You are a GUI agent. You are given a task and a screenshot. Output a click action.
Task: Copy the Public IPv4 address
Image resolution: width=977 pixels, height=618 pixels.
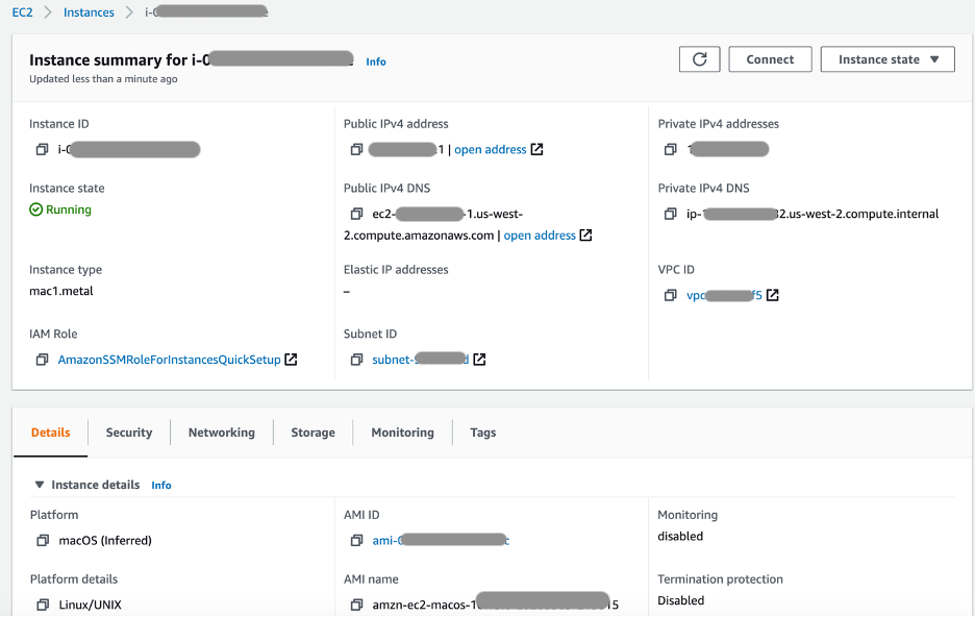(357, 148)
